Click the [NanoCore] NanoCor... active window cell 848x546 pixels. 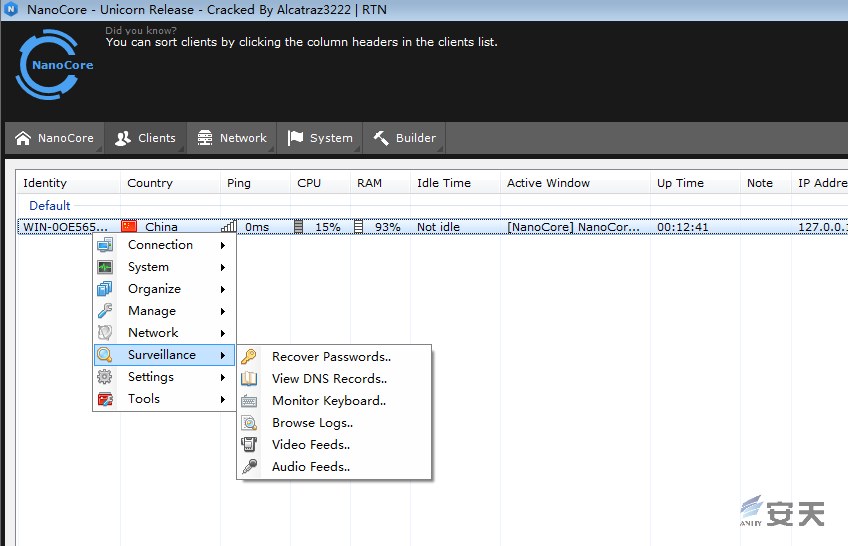[x=573, y=227]
